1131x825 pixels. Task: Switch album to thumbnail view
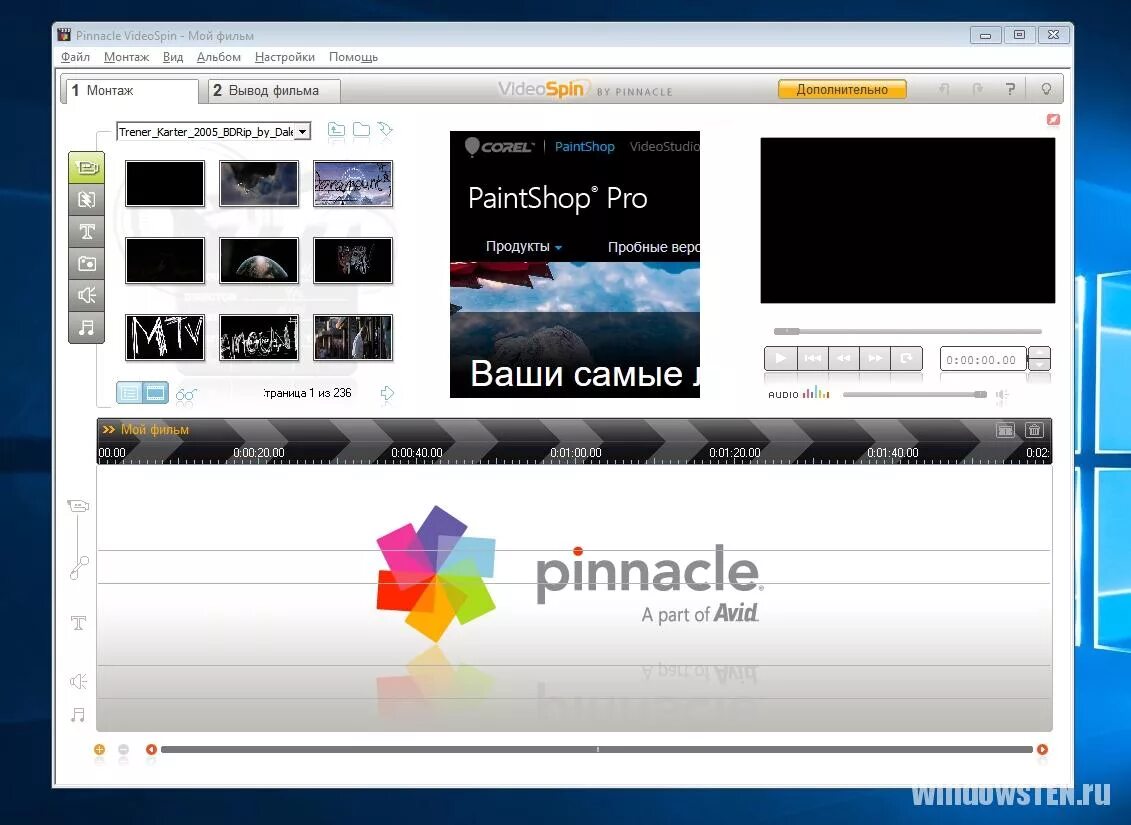[155, 393]
